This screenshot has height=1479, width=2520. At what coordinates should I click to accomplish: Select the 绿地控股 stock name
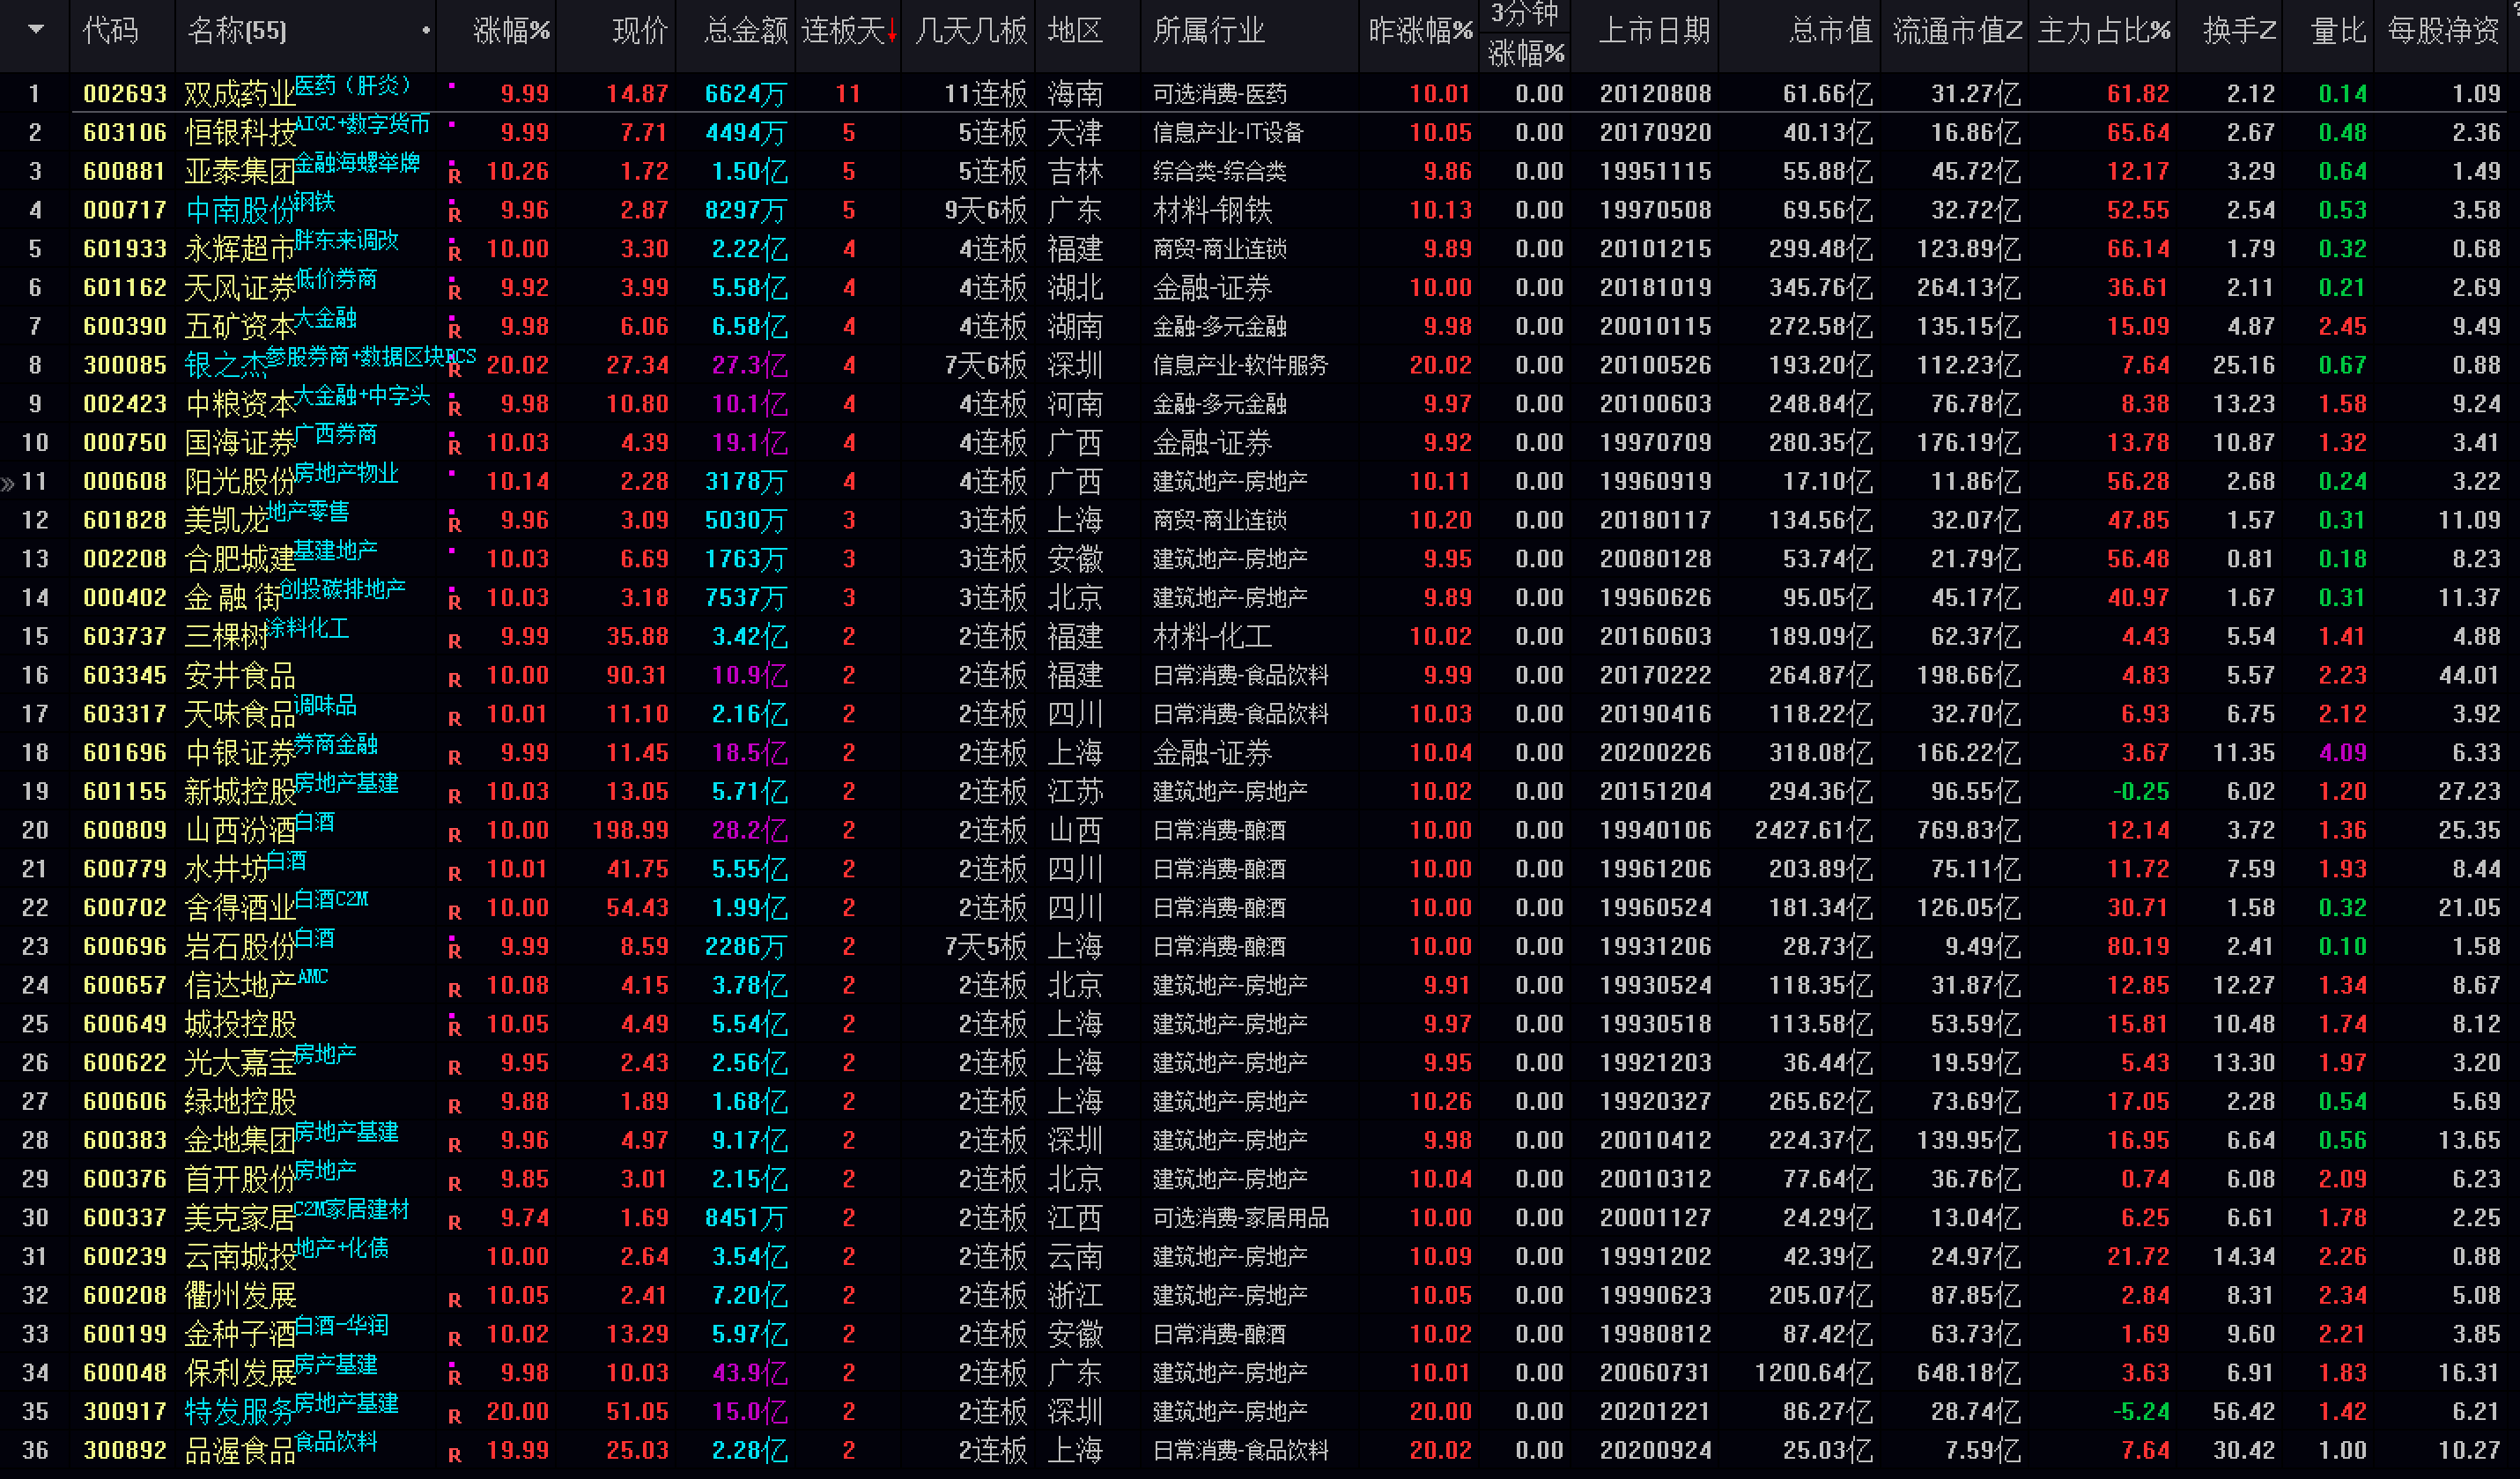click(x=240, y=1103)
